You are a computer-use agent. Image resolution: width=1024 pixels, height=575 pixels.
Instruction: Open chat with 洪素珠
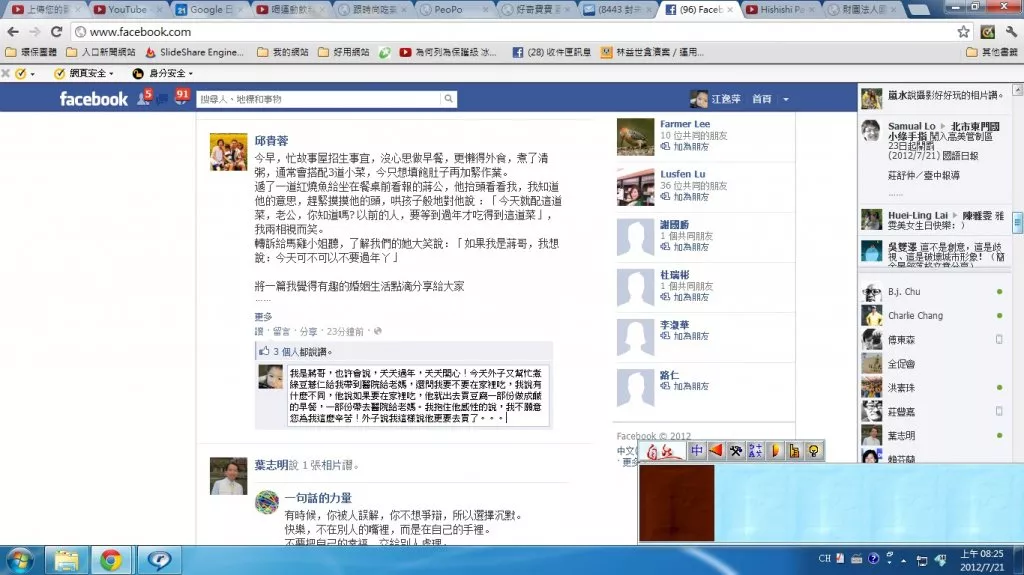point(933,387)
